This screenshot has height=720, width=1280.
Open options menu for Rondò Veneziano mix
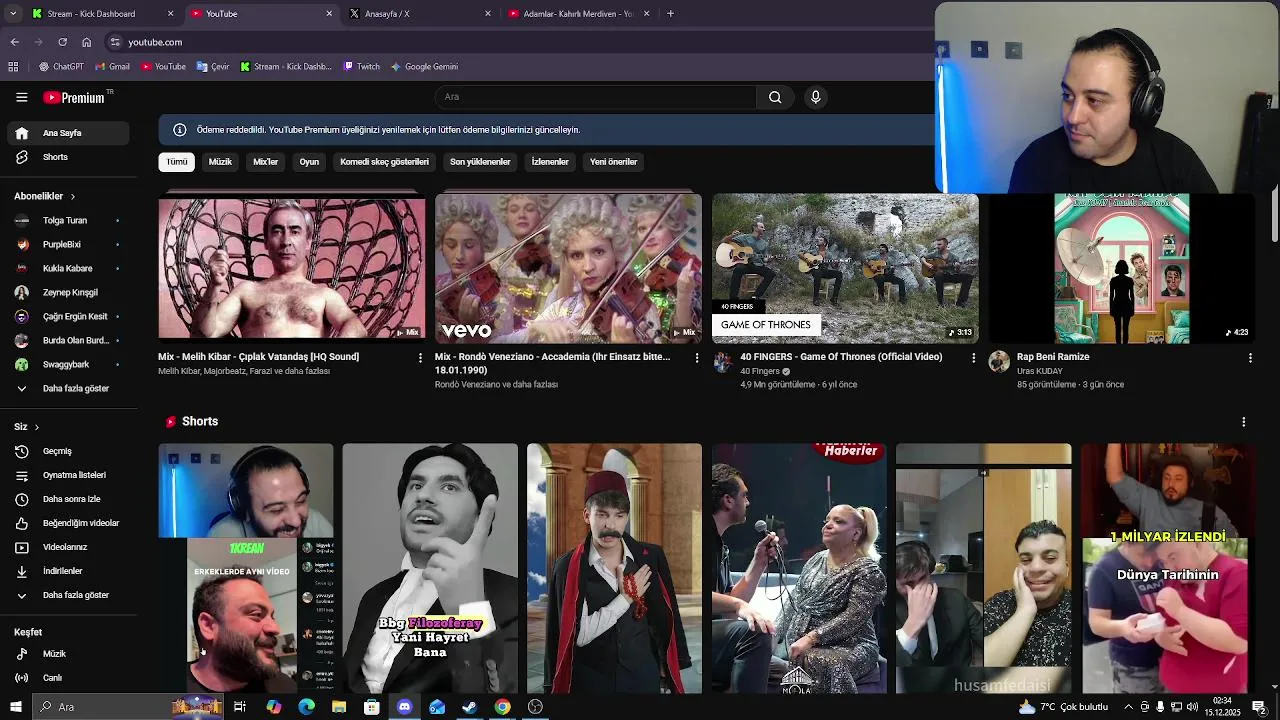click(697, 358)
